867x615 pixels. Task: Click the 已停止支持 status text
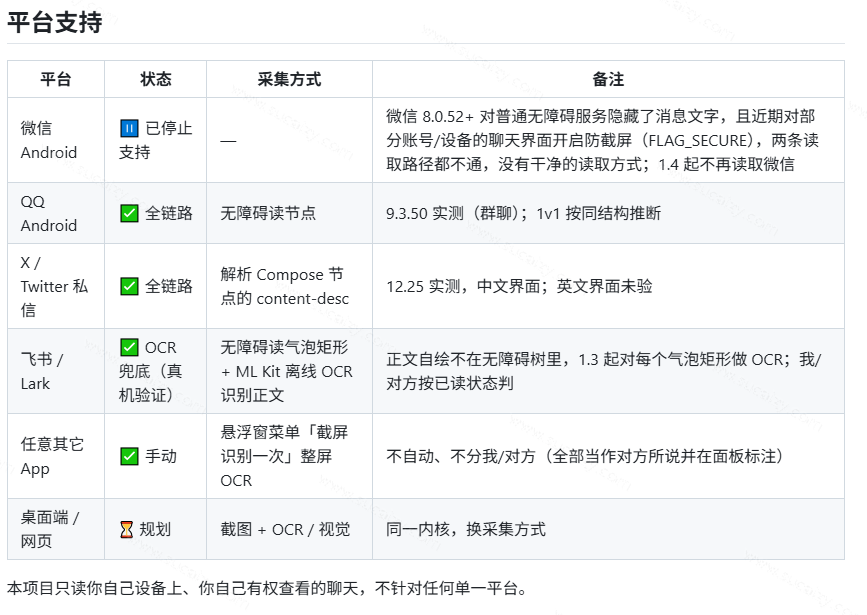155,140
